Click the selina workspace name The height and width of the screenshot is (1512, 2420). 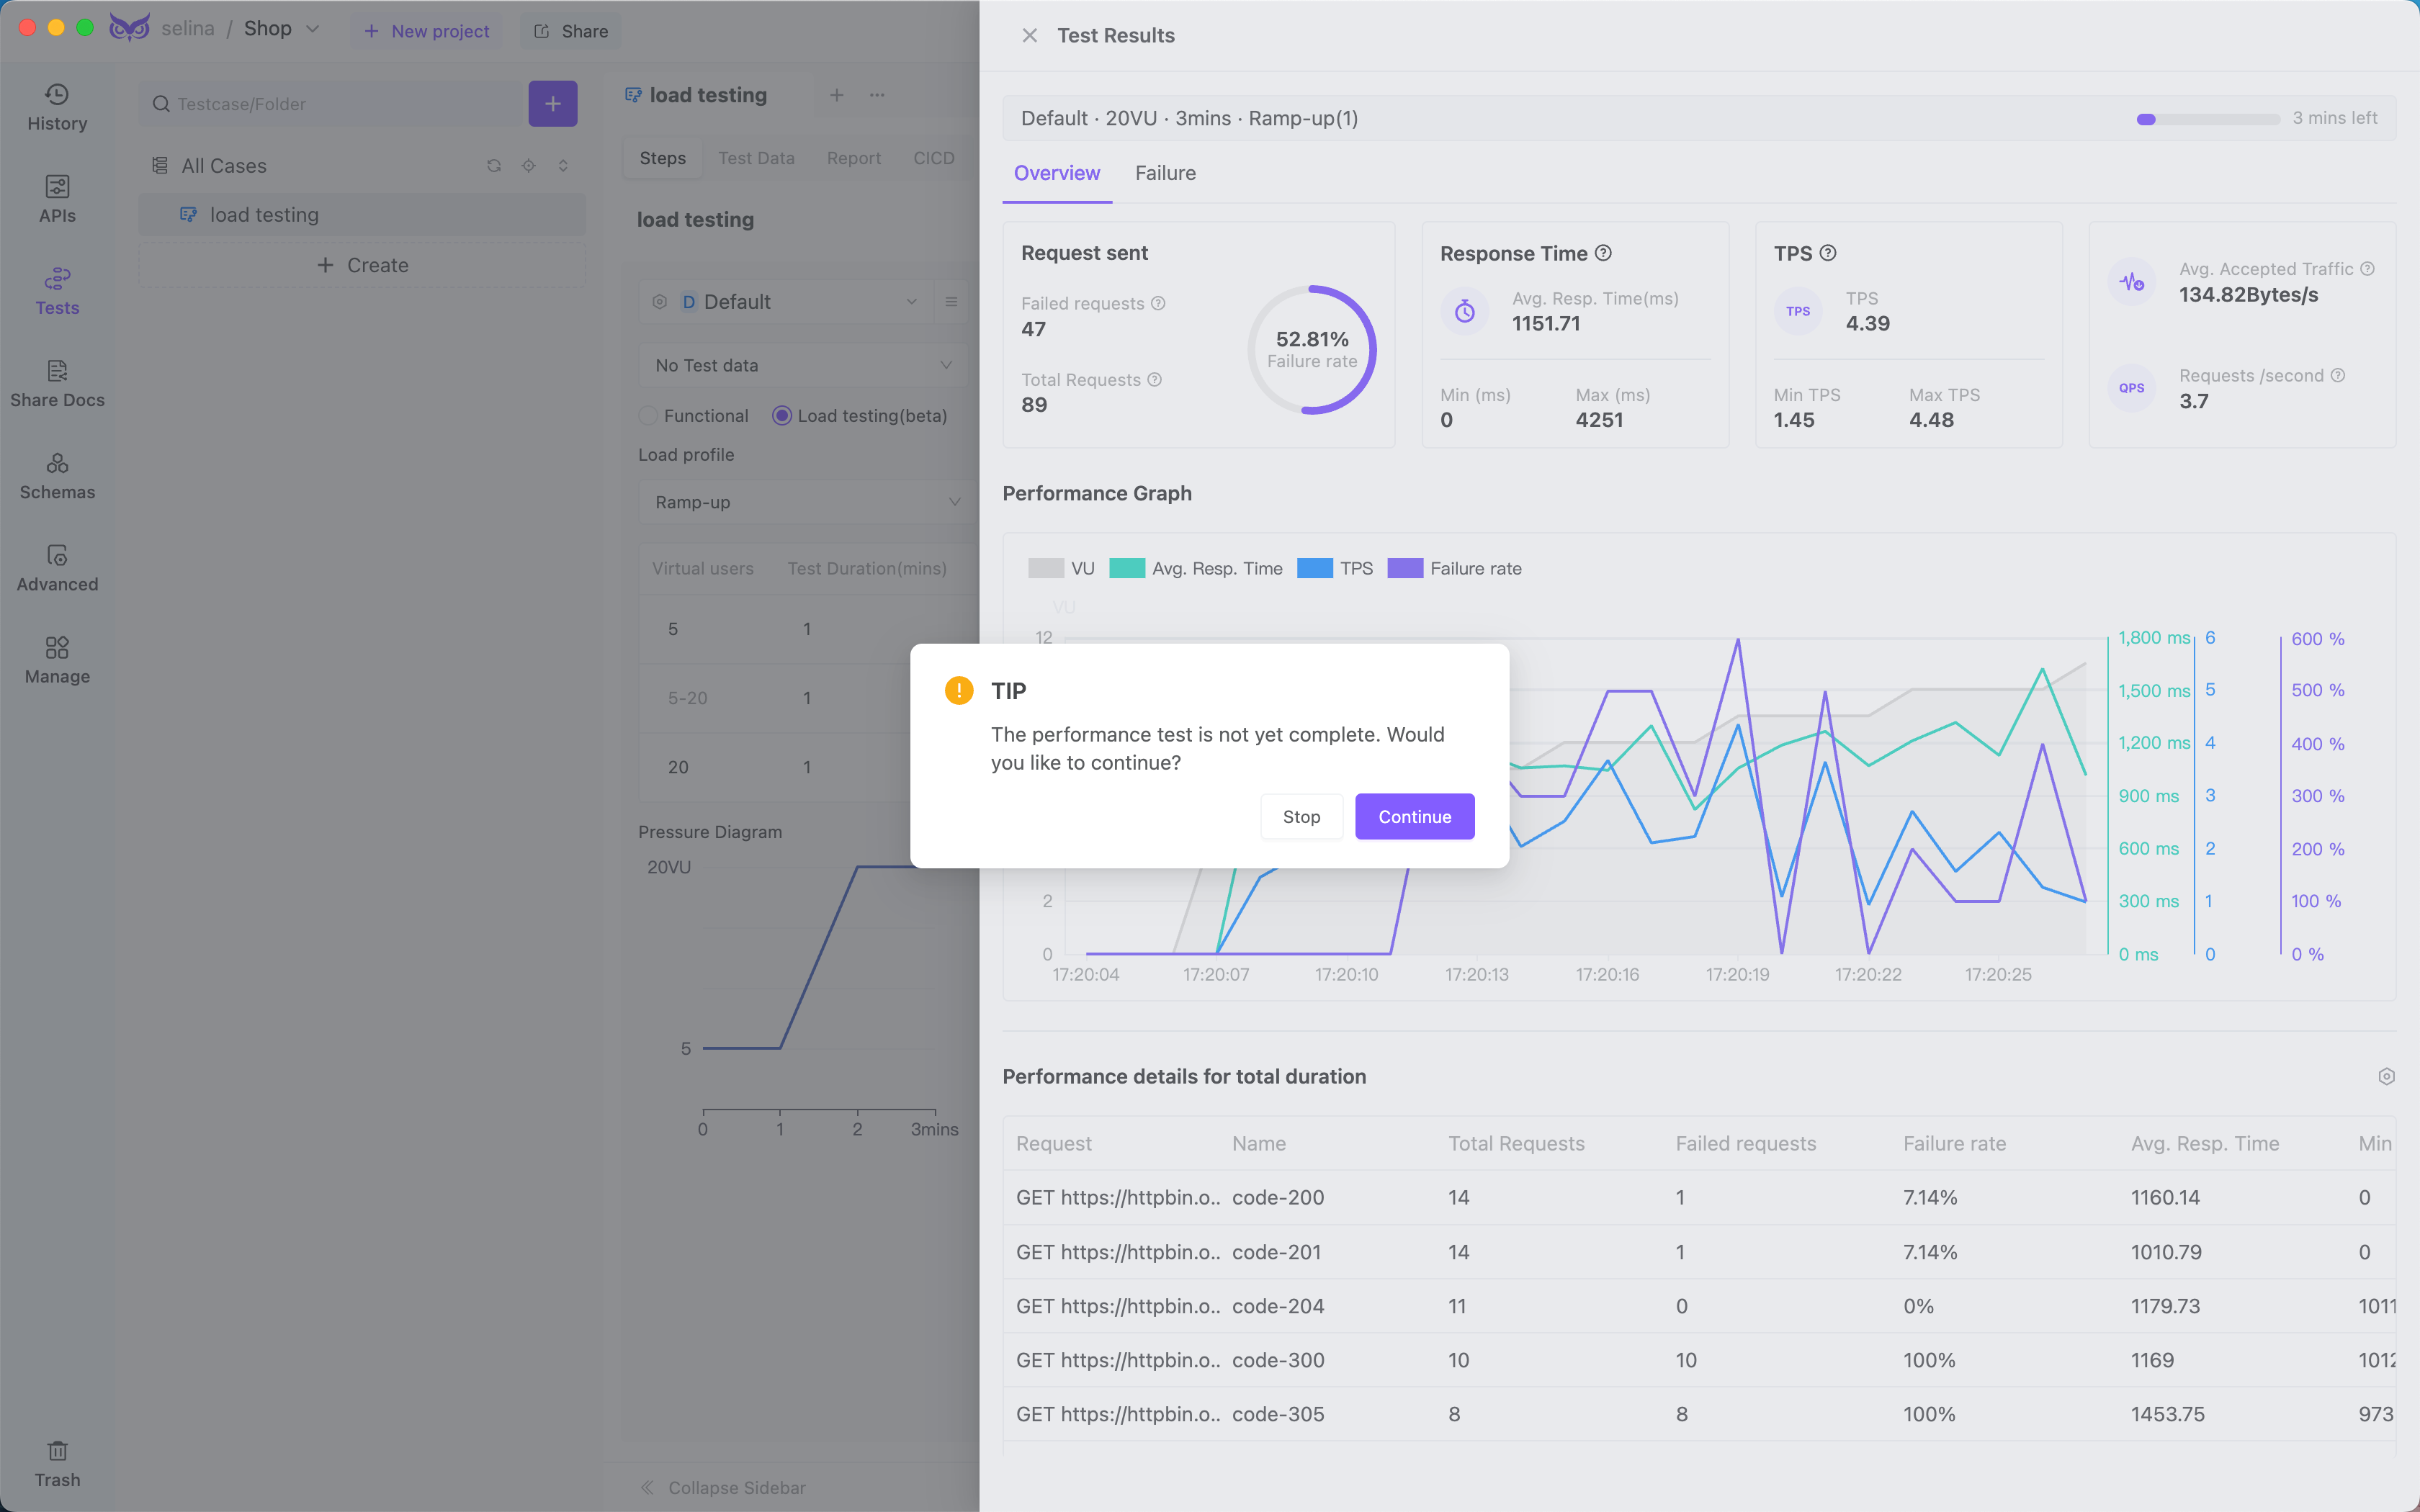click(188, 28)
